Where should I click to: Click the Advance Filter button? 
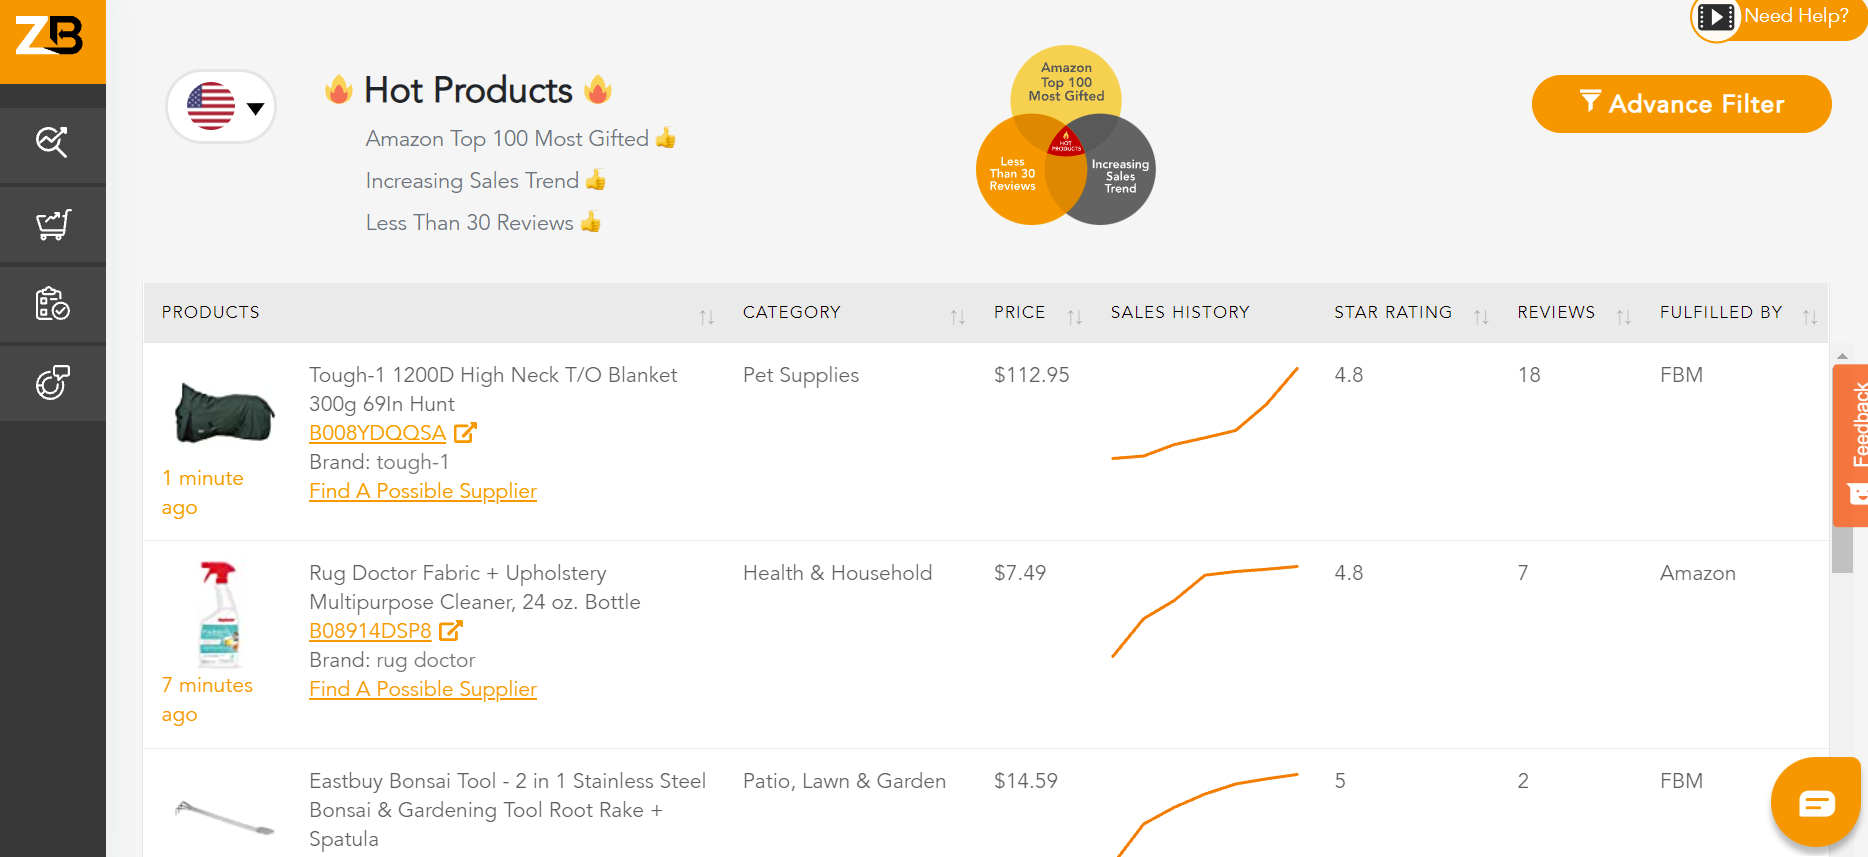[1681, 104]
